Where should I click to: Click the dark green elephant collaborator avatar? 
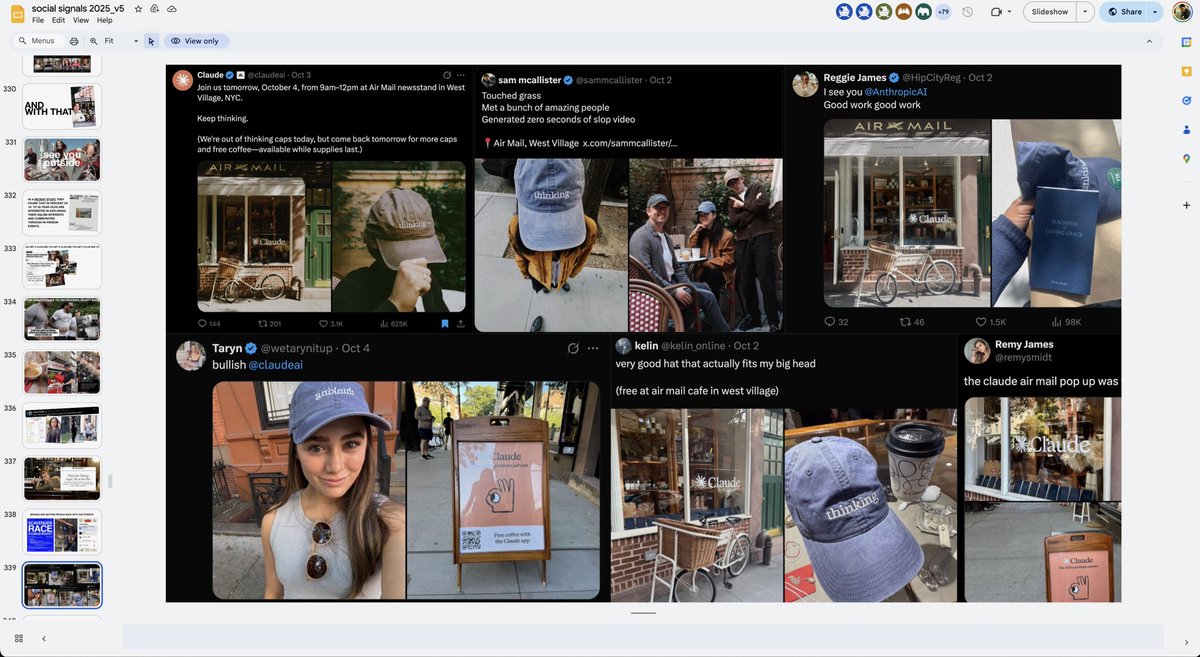[923, 12]
